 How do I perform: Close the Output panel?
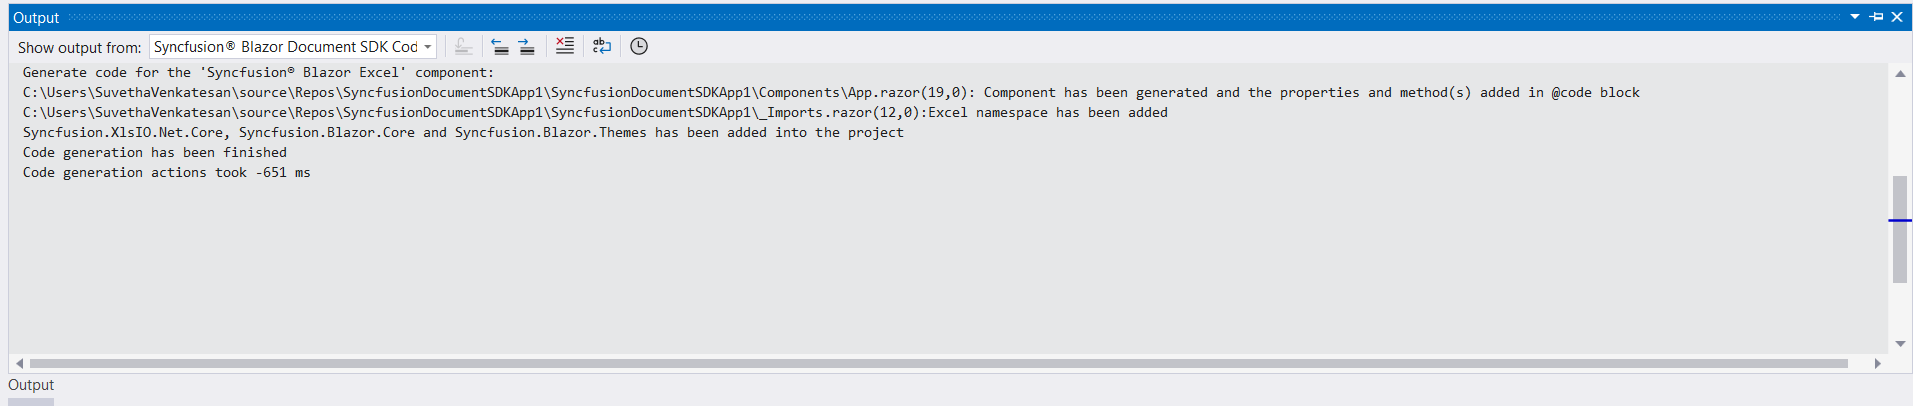tap(1897, 17)
